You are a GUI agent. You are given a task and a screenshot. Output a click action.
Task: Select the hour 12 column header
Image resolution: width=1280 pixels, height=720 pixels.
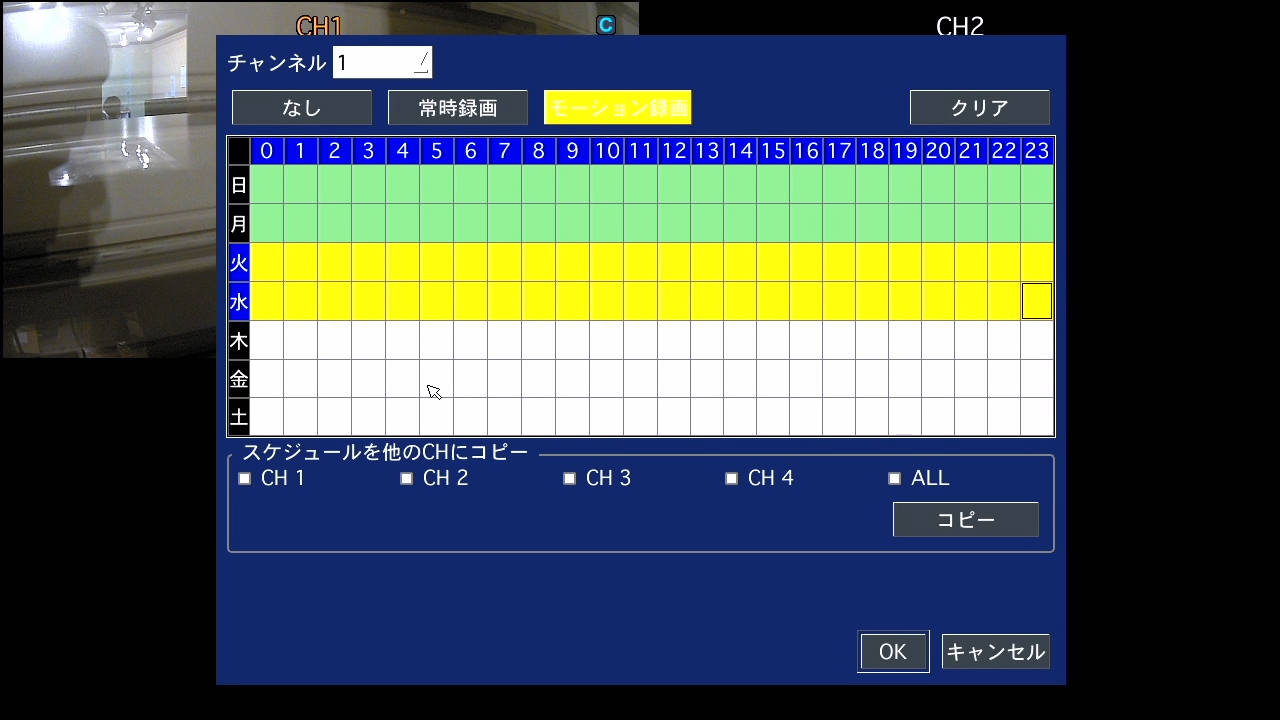click(674, 151)
